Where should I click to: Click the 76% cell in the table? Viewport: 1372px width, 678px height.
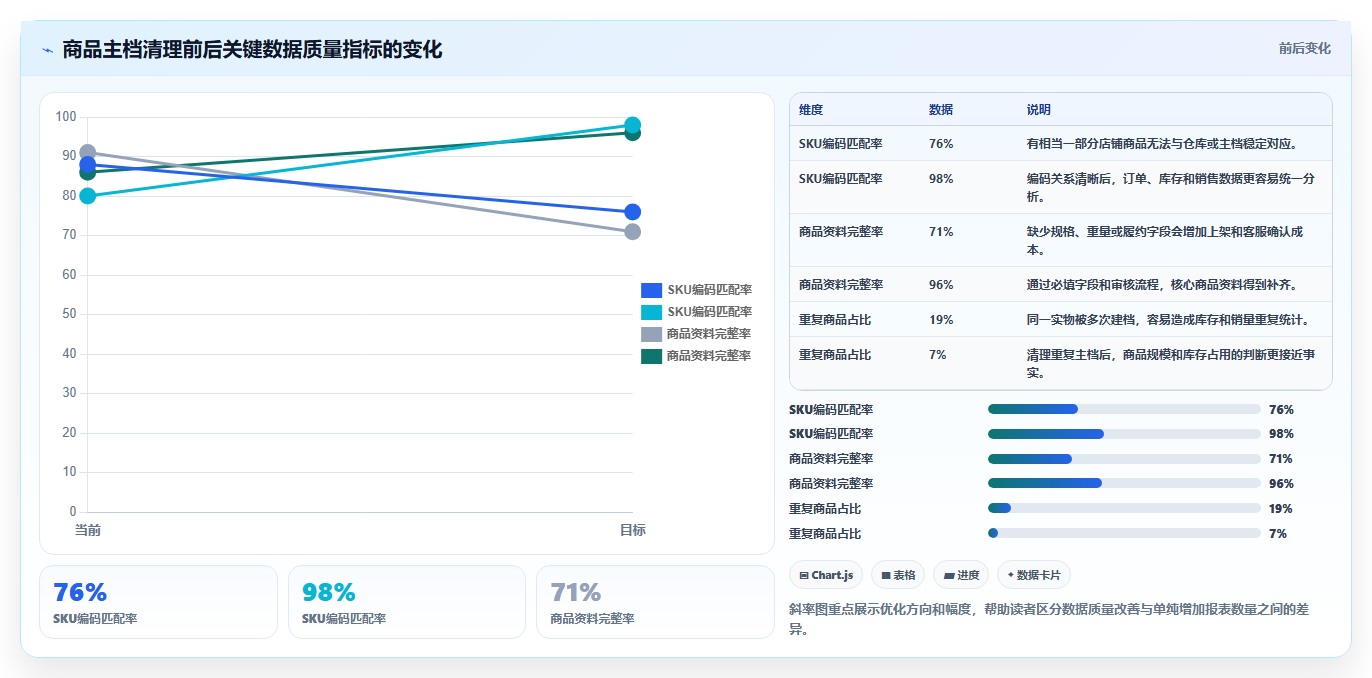click(x=941, y=143)
